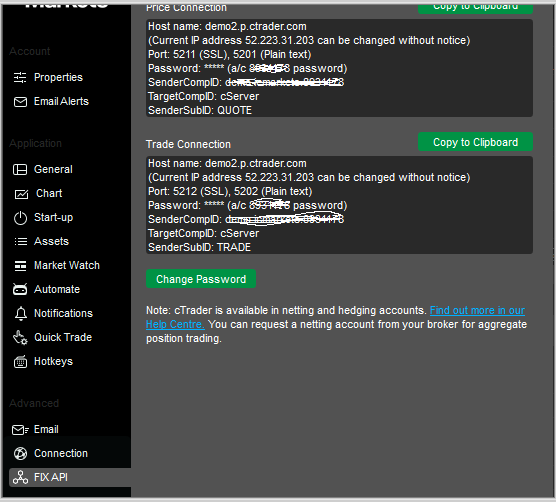Click 'SenderSubID: TRADE' line

(199, 247)
